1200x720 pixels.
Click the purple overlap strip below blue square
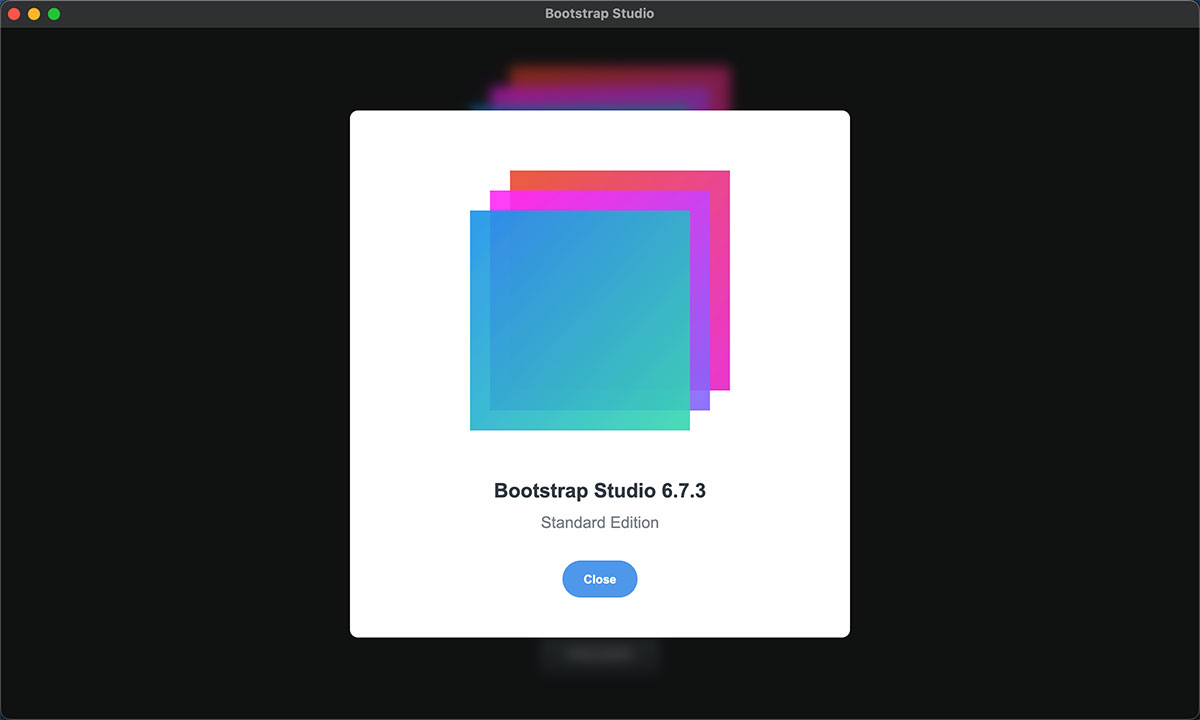(x=699, y=401)
